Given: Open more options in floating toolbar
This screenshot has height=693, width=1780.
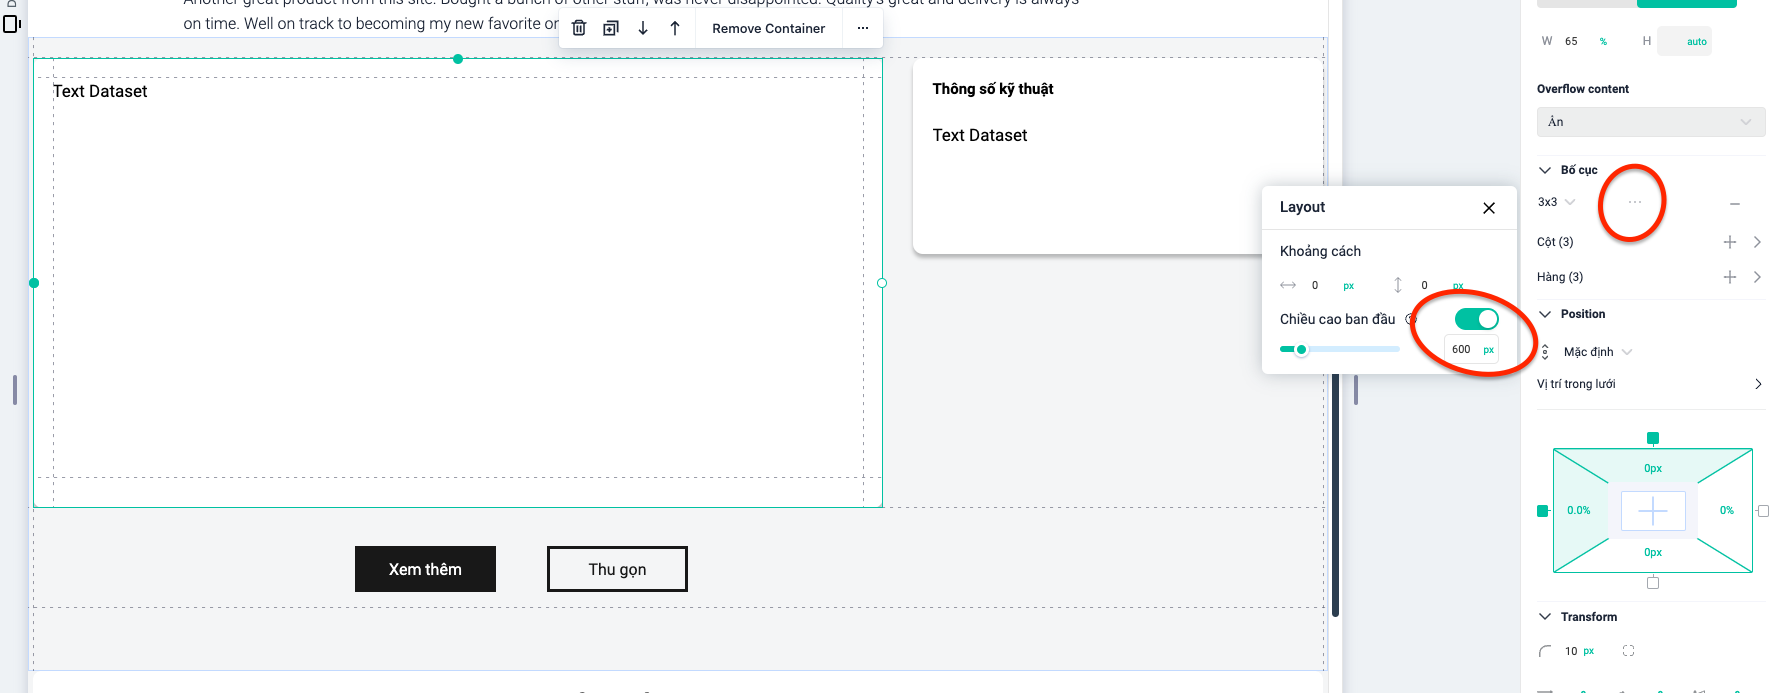Looking at the screenshot, I should coord(863,28).
